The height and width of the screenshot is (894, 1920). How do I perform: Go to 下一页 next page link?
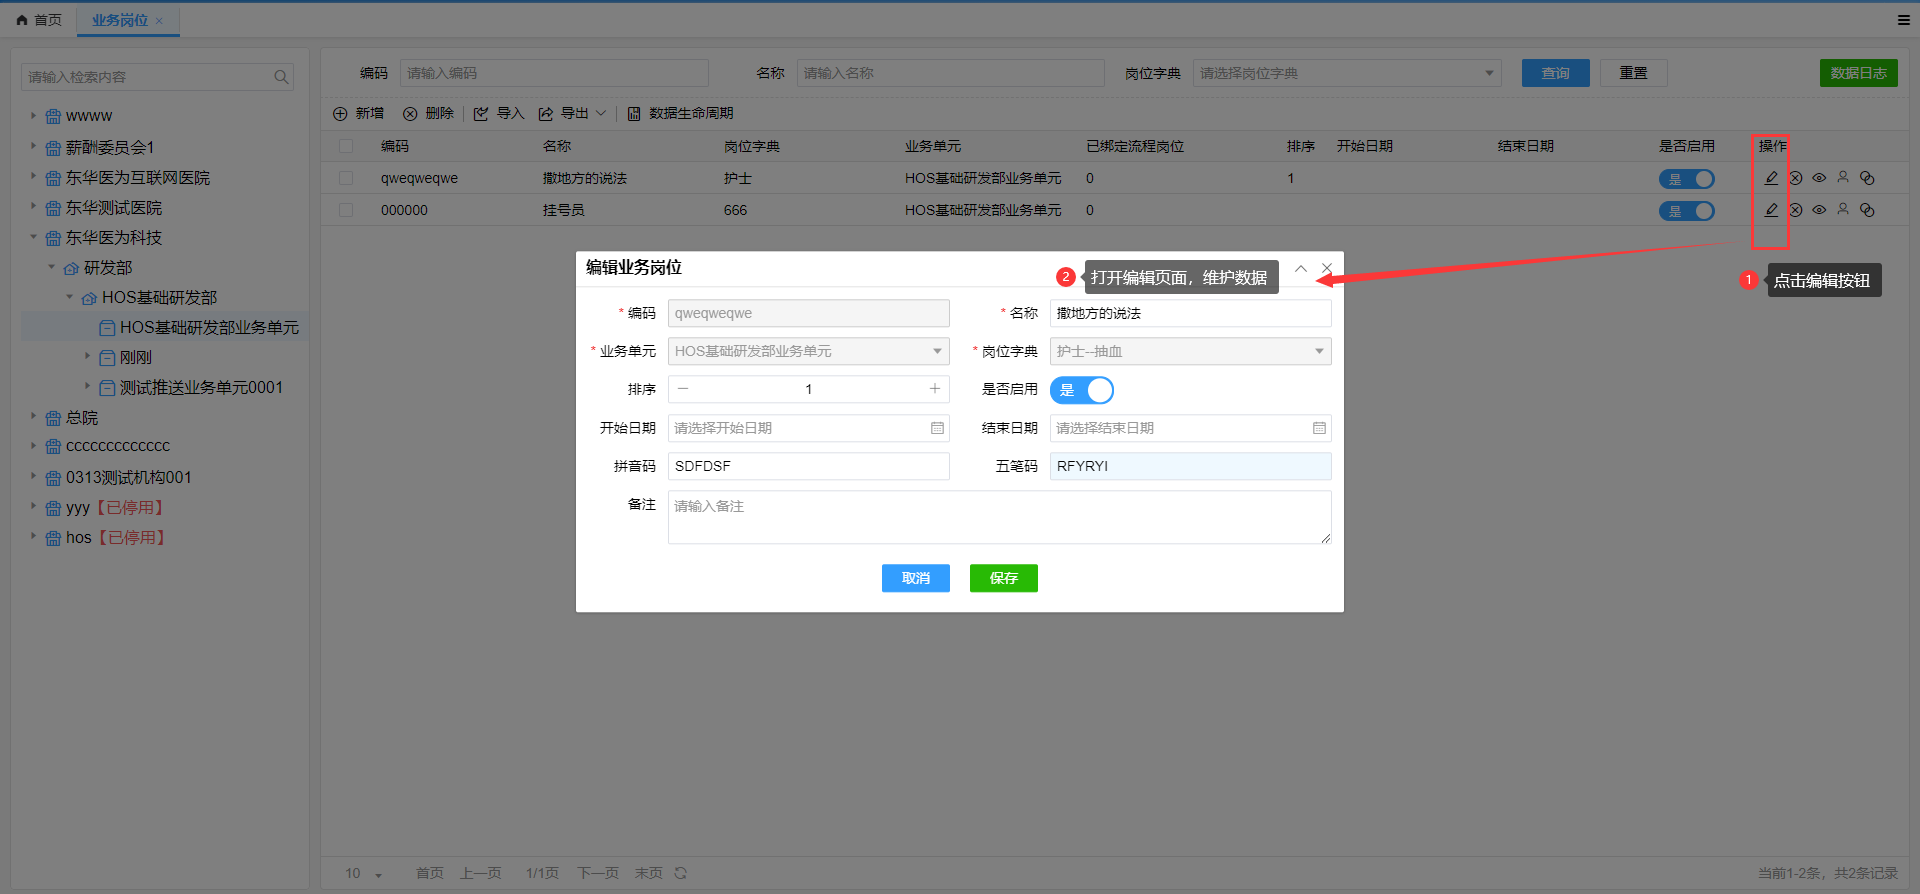[x=598, y=873]
